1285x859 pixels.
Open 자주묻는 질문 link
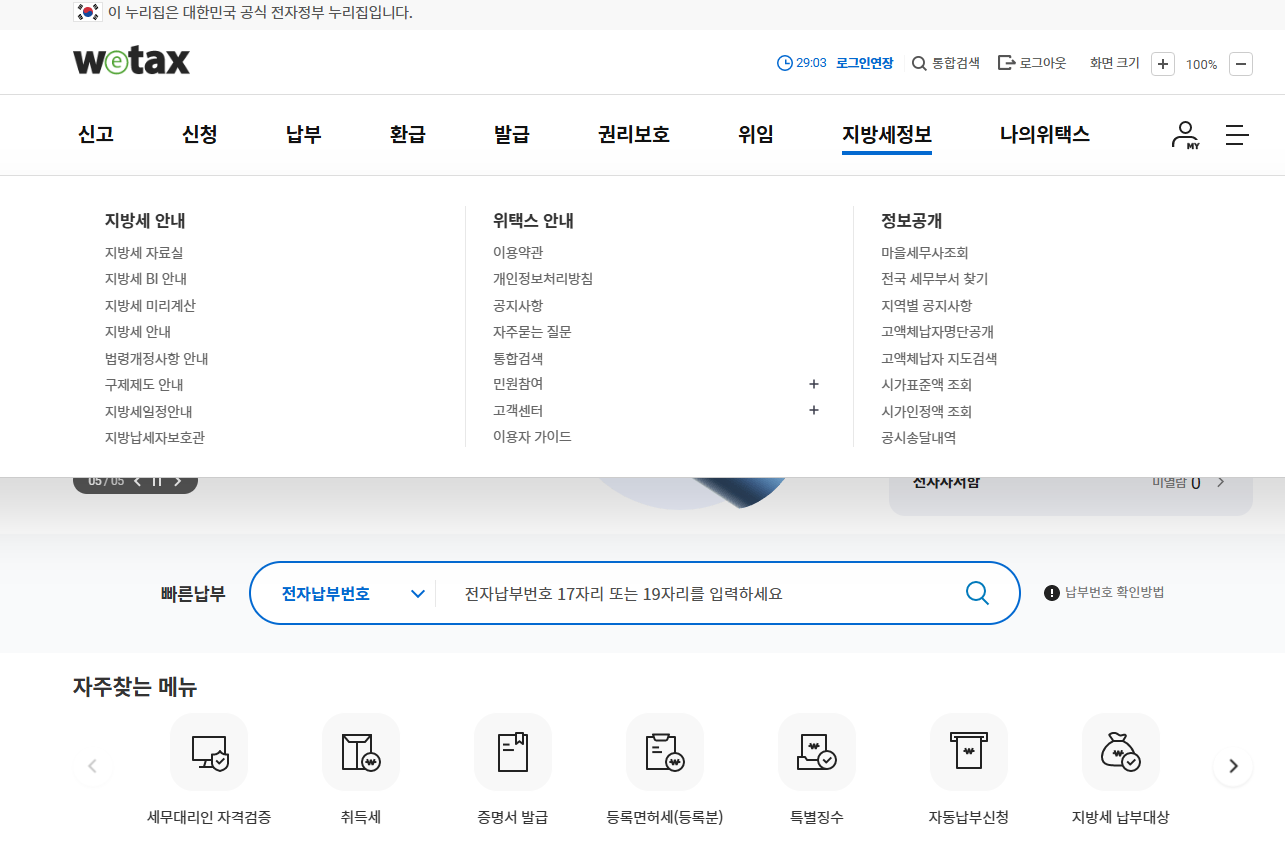[532, 332]
